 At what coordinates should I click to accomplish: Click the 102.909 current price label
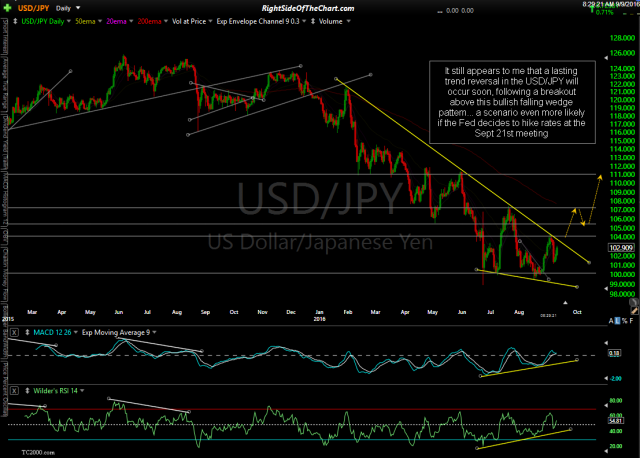point(621,247)
